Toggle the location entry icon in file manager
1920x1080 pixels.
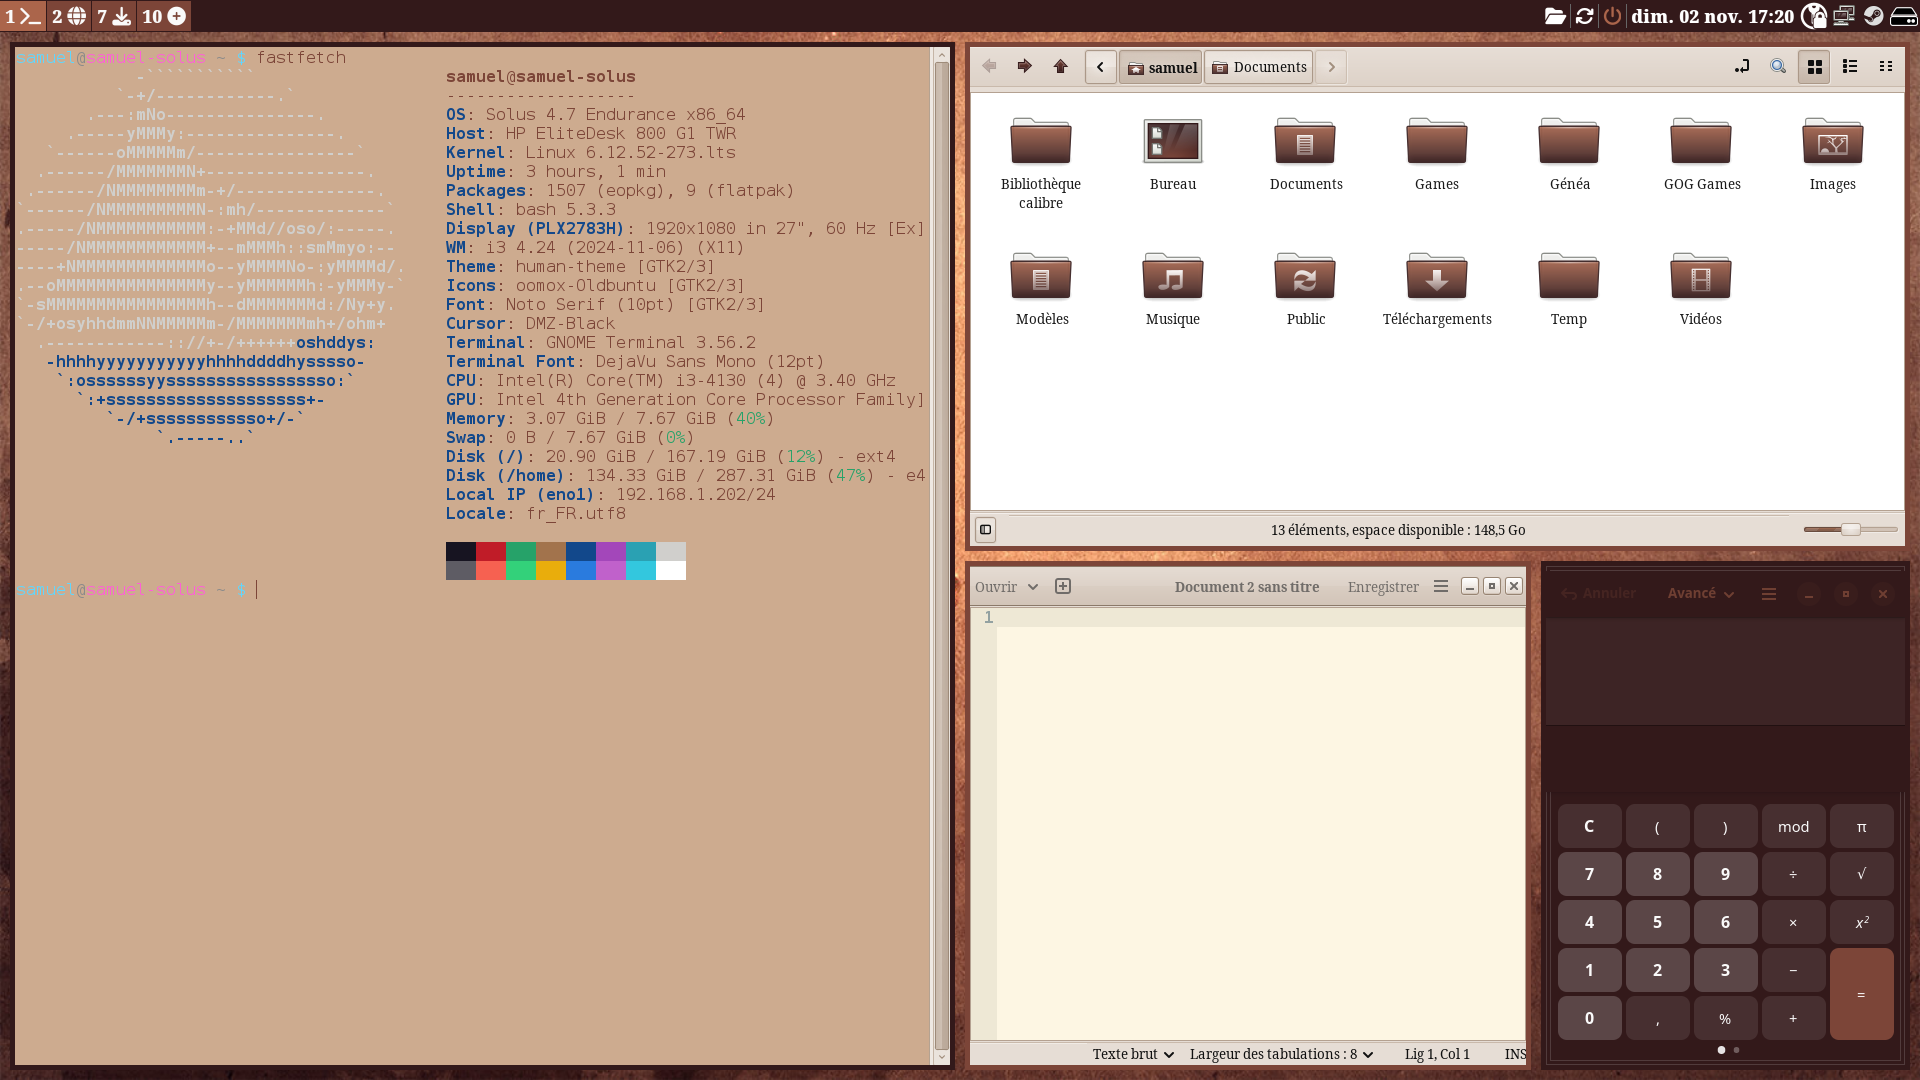[x=1742, y=67]
